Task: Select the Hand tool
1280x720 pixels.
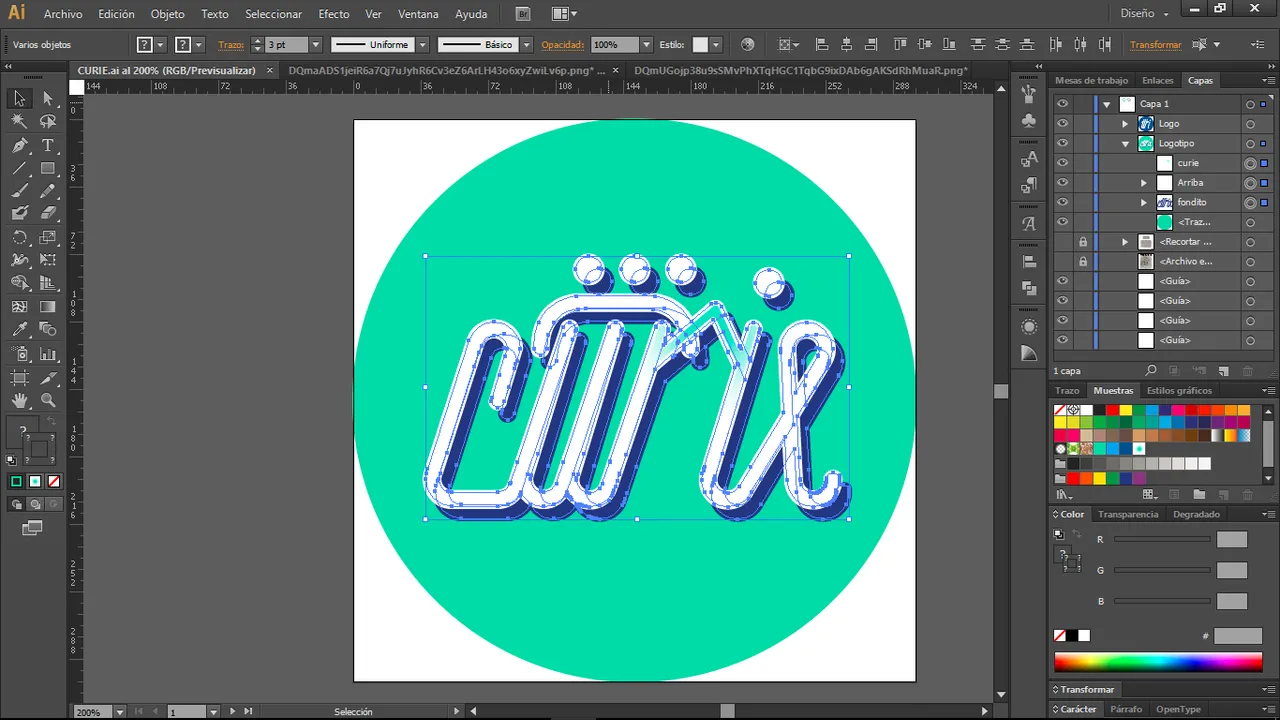Action: click(19, 400)
